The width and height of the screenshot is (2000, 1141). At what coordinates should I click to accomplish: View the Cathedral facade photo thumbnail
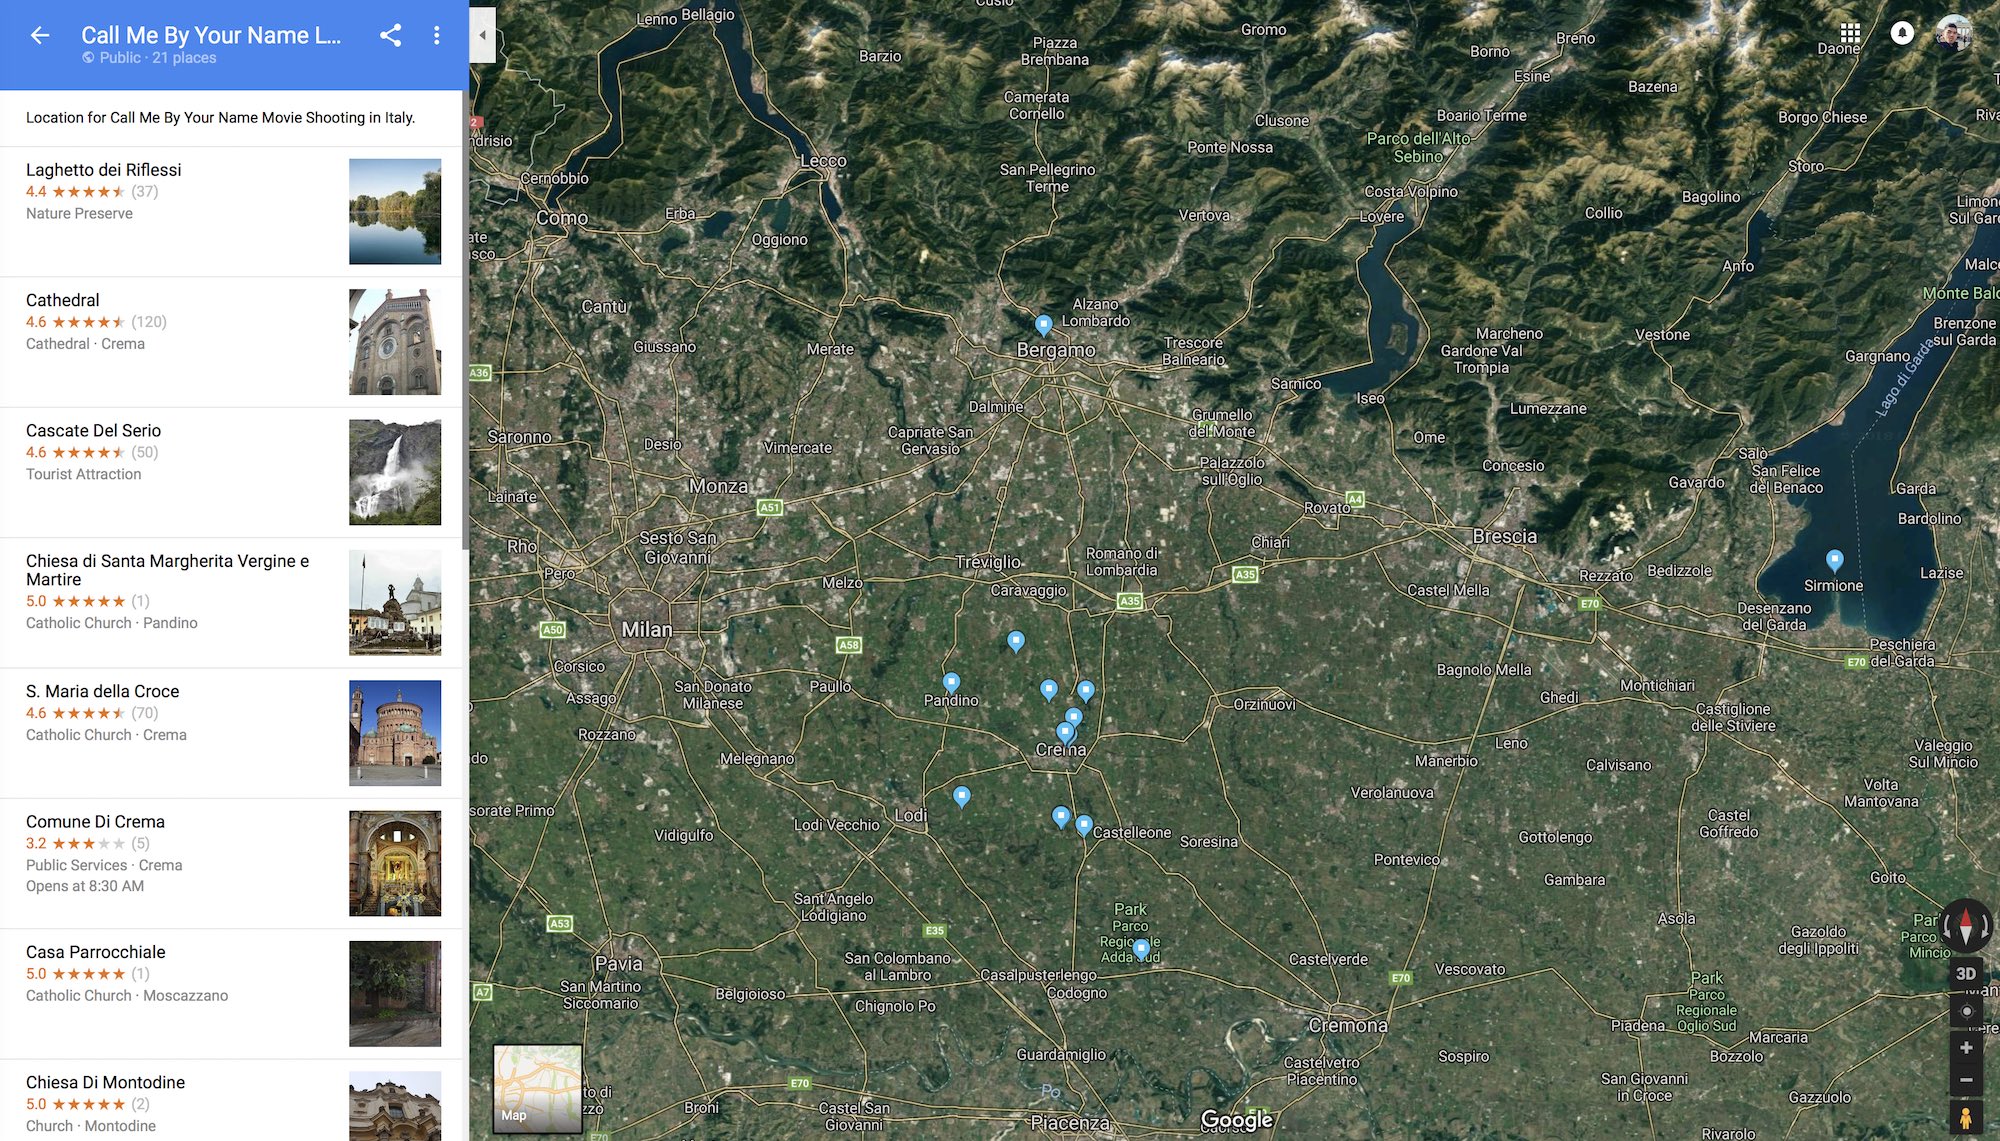coord(395,342)
